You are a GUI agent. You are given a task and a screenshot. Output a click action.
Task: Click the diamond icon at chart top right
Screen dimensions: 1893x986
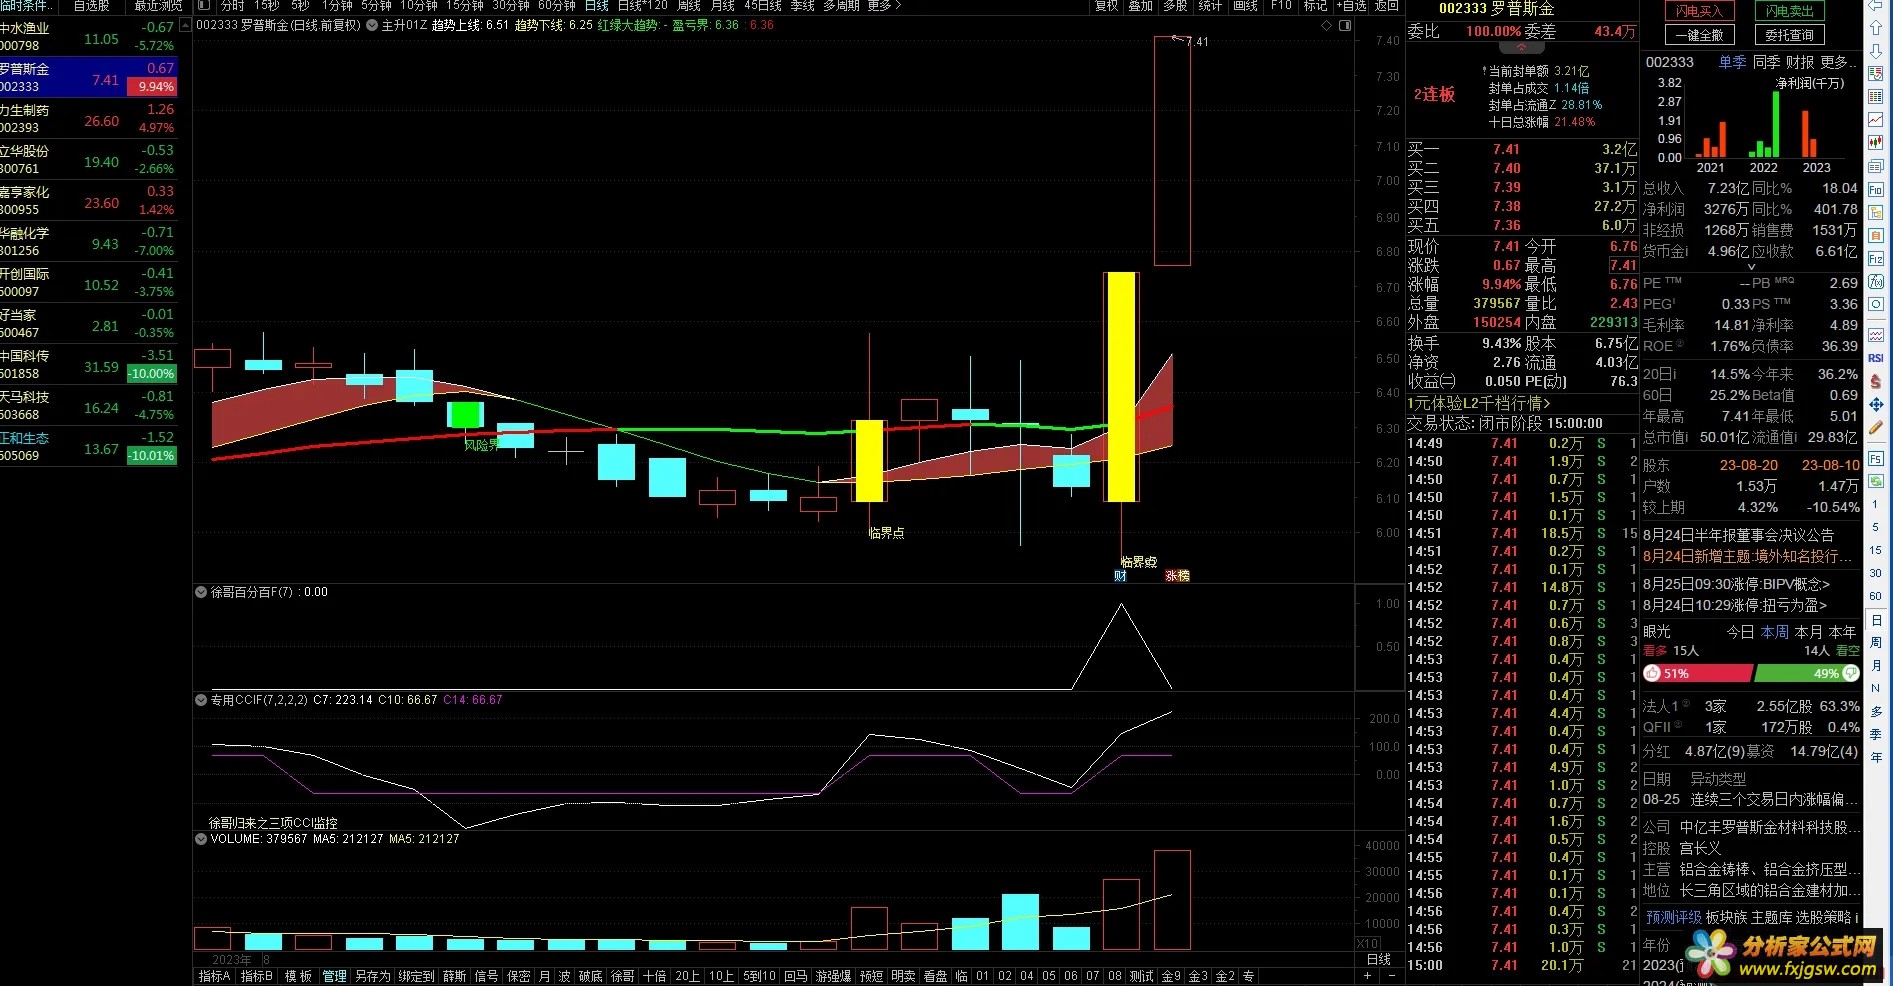[1327, 26]
